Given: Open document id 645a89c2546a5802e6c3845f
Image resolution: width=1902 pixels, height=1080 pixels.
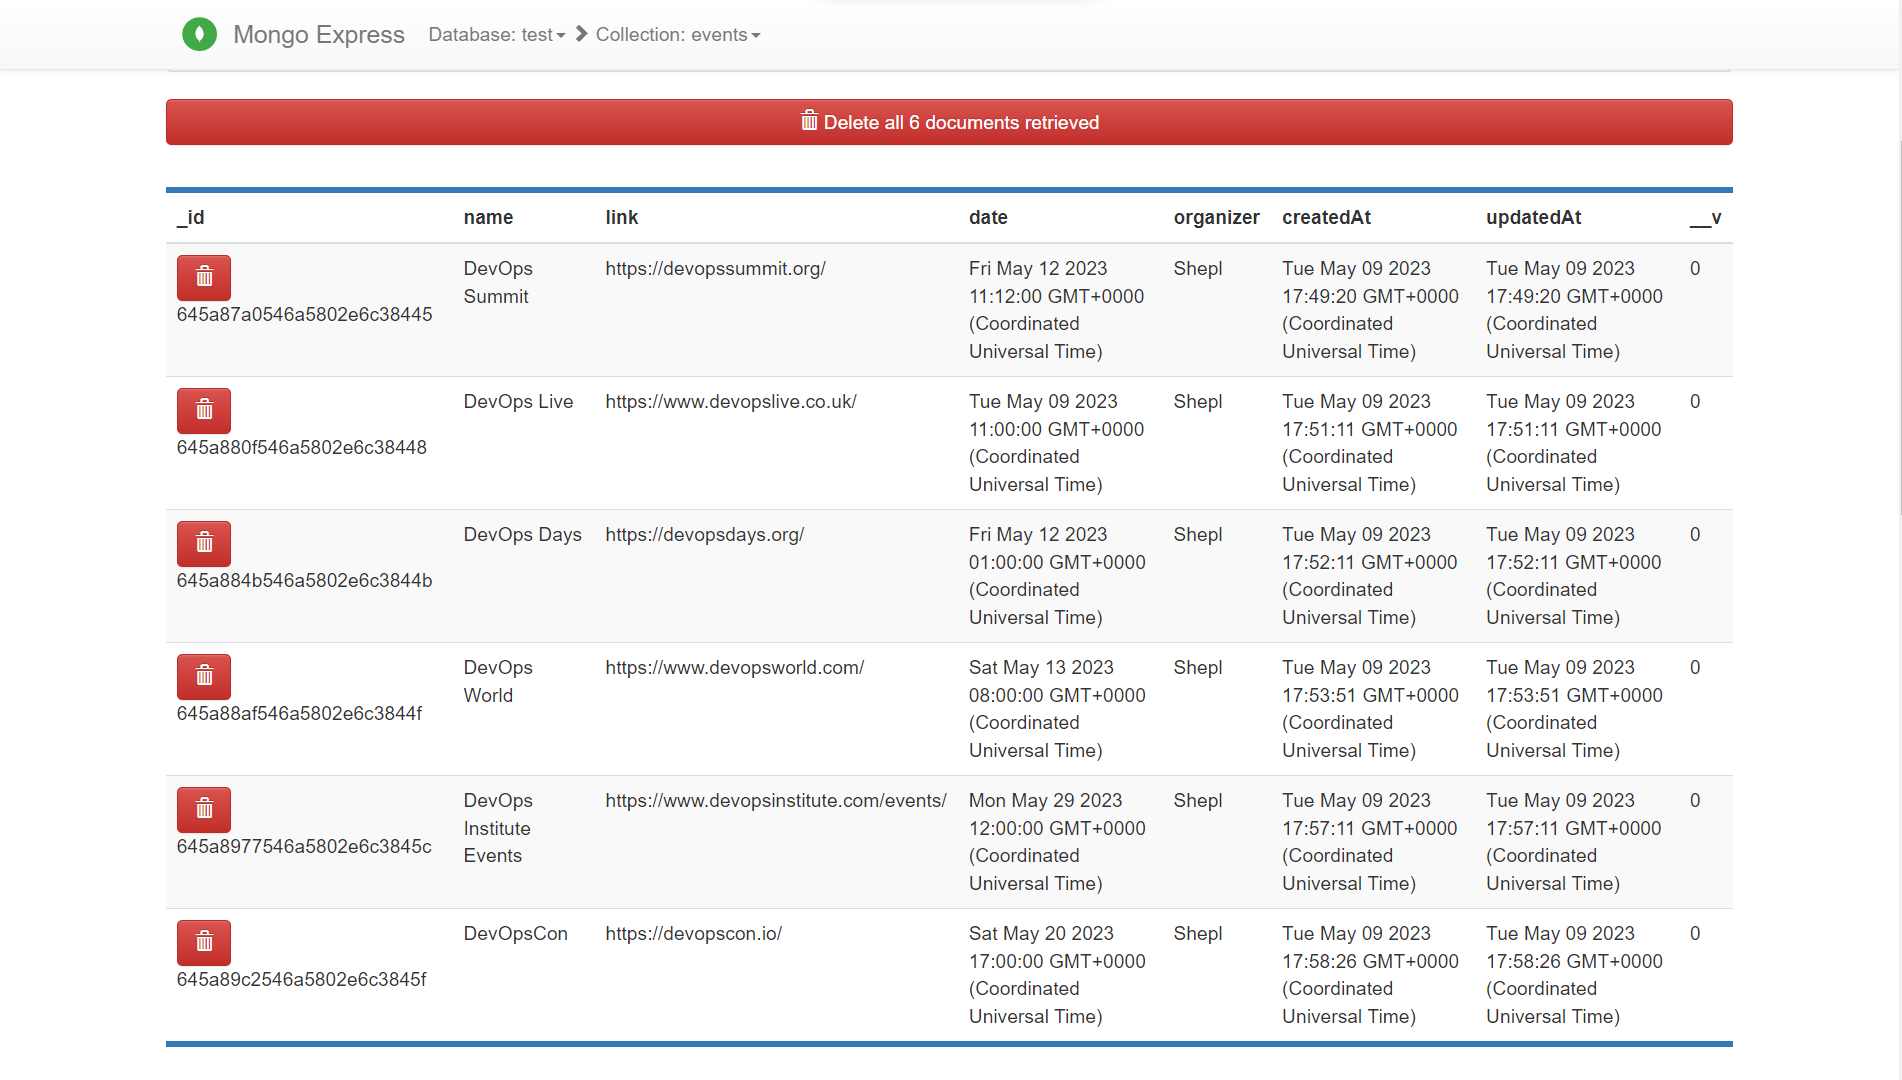Looking at the screenshot, I should (302, 979).
